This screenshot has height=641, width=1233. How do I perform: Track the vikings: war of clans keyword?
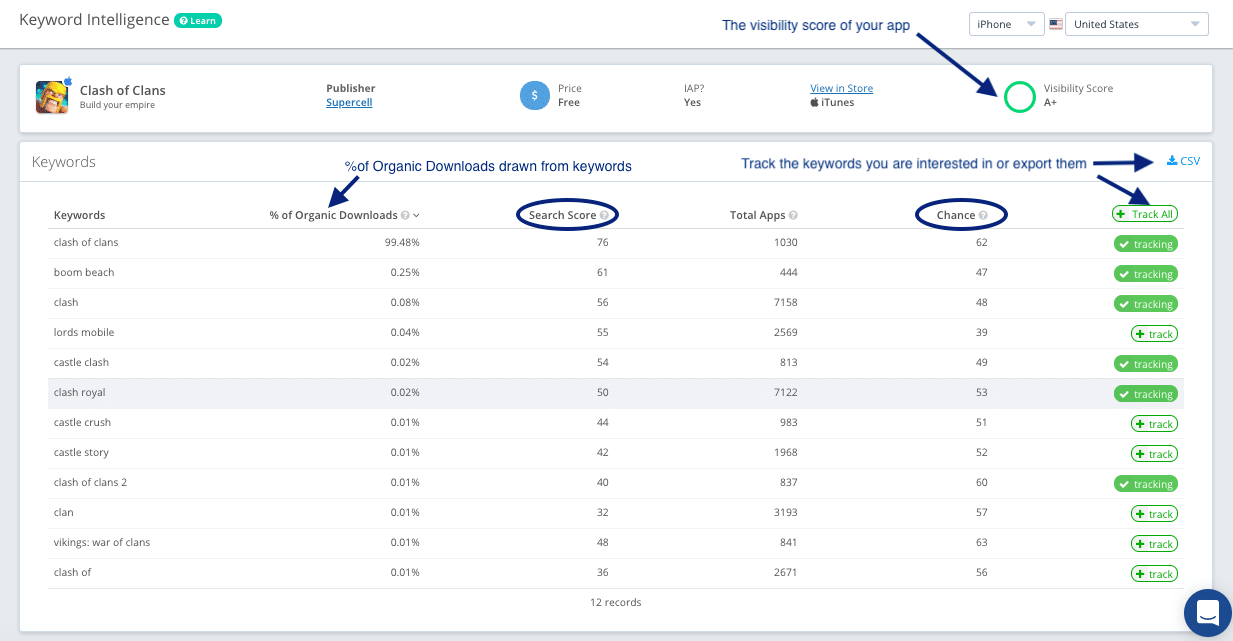(1154, 544)
